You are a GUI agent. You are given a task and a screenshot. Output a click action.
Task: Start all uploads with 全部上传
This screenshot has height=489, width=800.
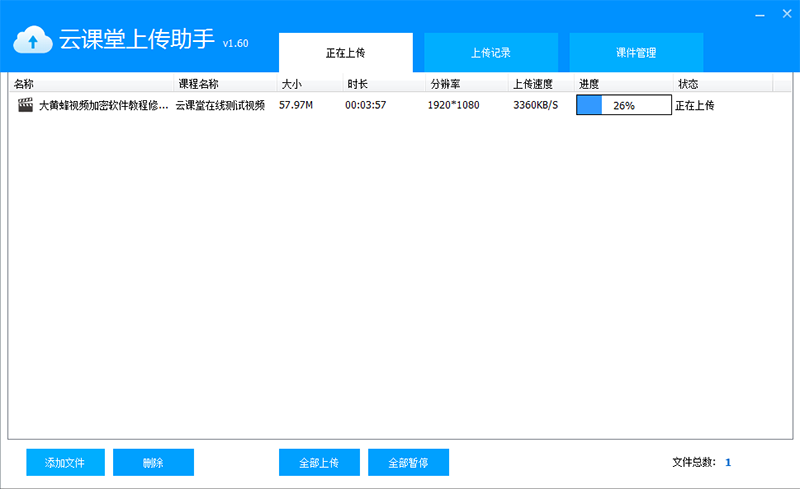coord(319,462)
